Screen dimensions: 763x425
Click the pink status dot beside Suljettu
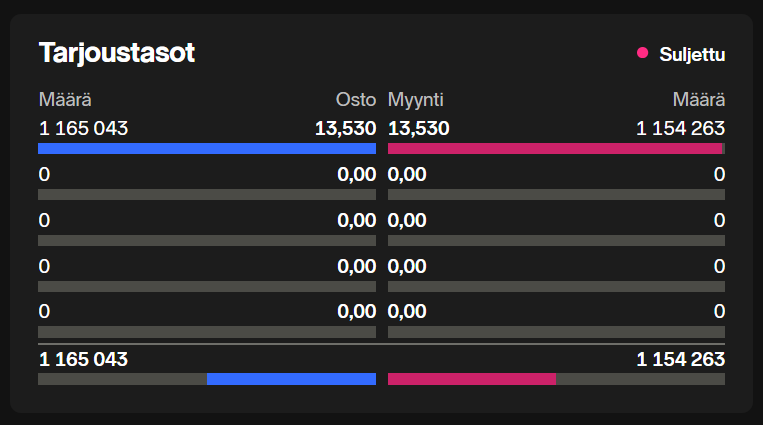642,53
